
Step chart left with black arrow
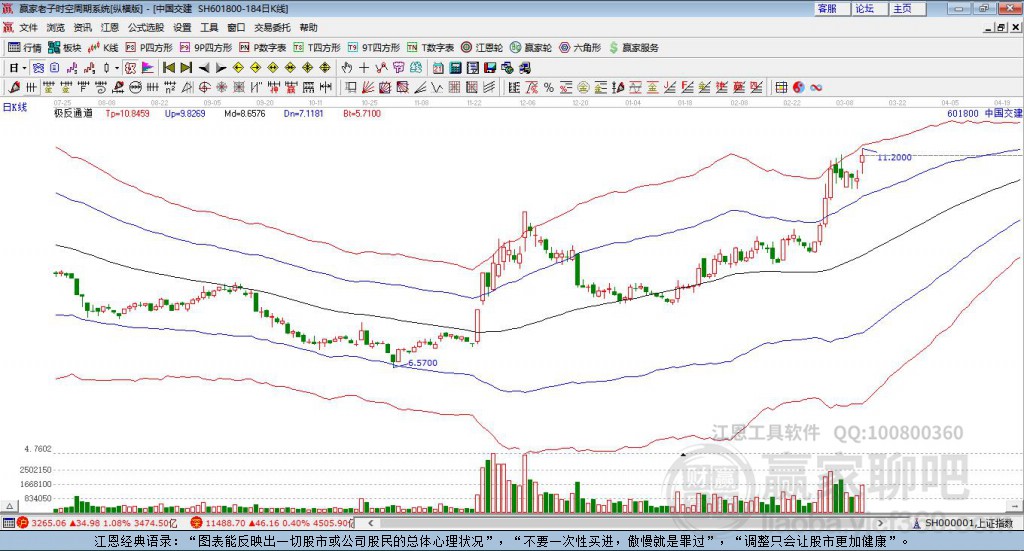point(204,68)
